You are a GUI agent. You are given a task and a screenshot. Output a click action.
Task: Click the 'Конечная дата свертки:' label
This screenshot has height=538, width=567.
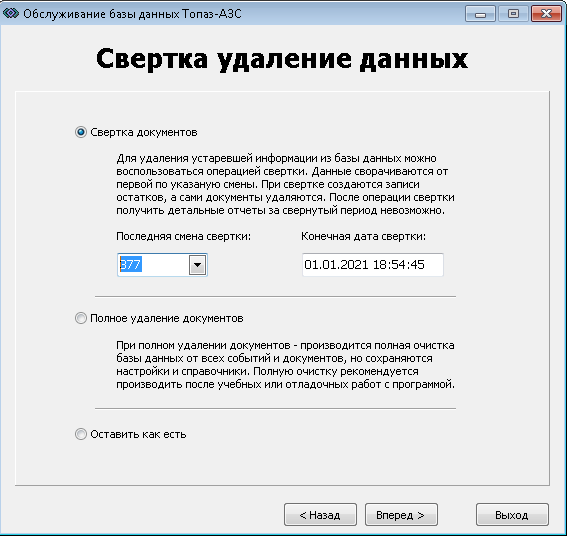[x=363, y=236]
